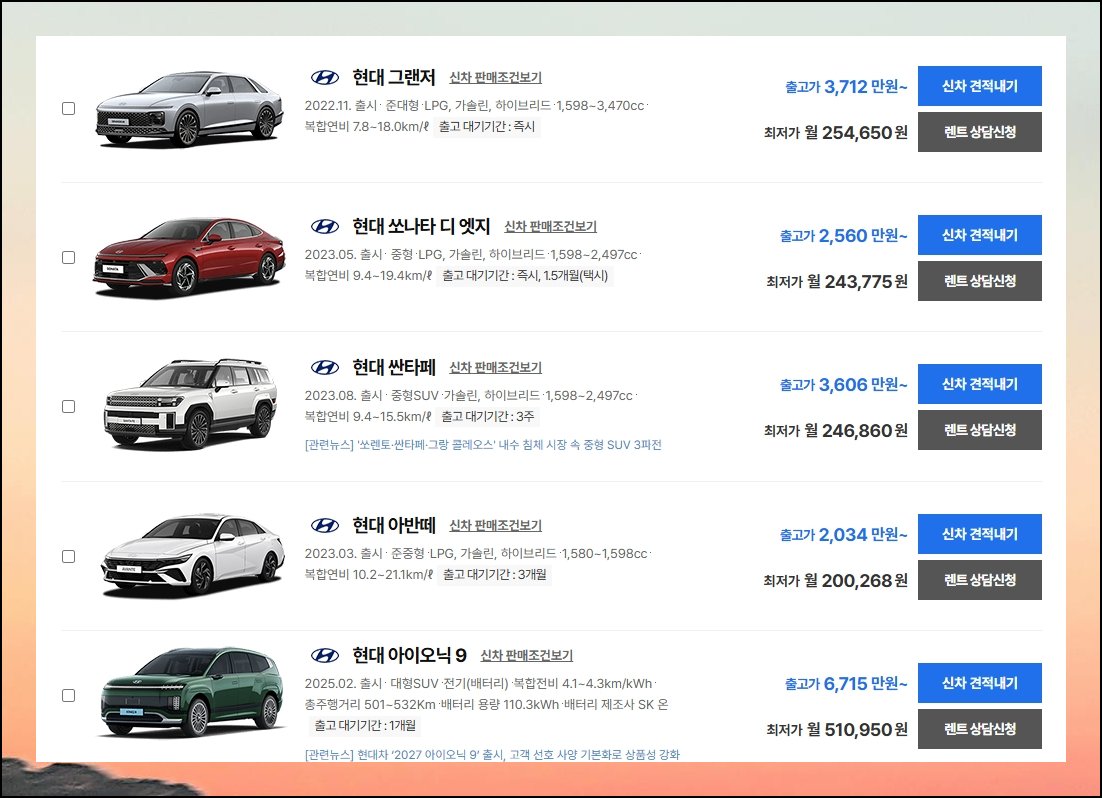The image size is (1102, 798).
Task: Click the 출고 대기기간 : 즉시, 1.5개월(택시) label
Action: [525, 276]
